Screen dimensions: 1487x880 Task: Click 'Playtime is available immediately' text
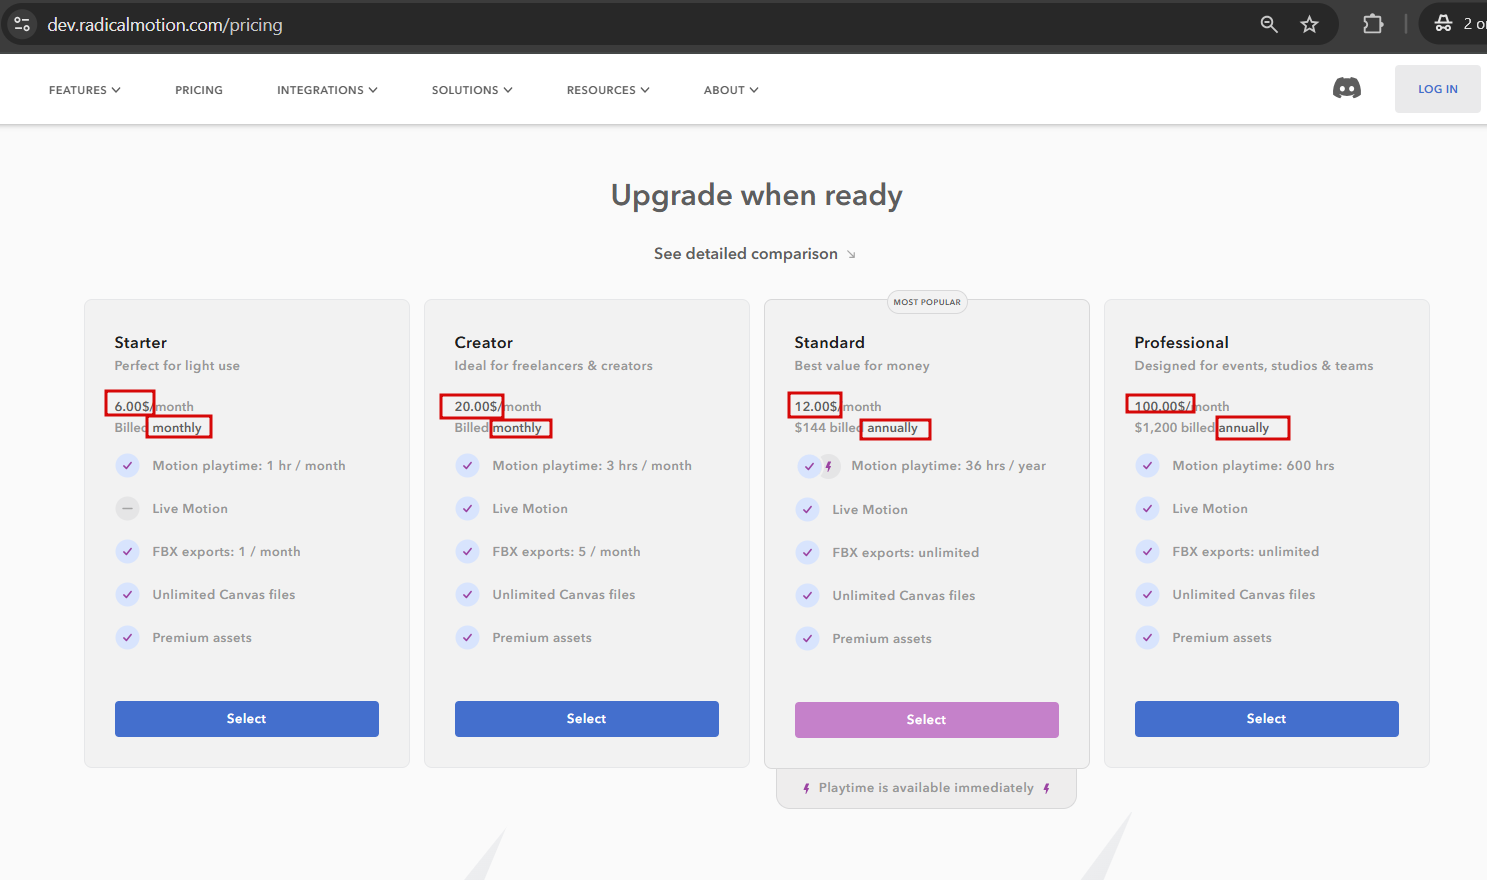pos(926,788)
